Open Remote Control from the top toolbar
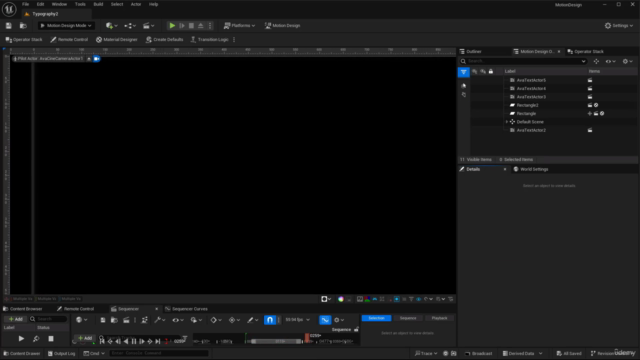The height and width of the screenshot is (360, 640). point(69,40)
